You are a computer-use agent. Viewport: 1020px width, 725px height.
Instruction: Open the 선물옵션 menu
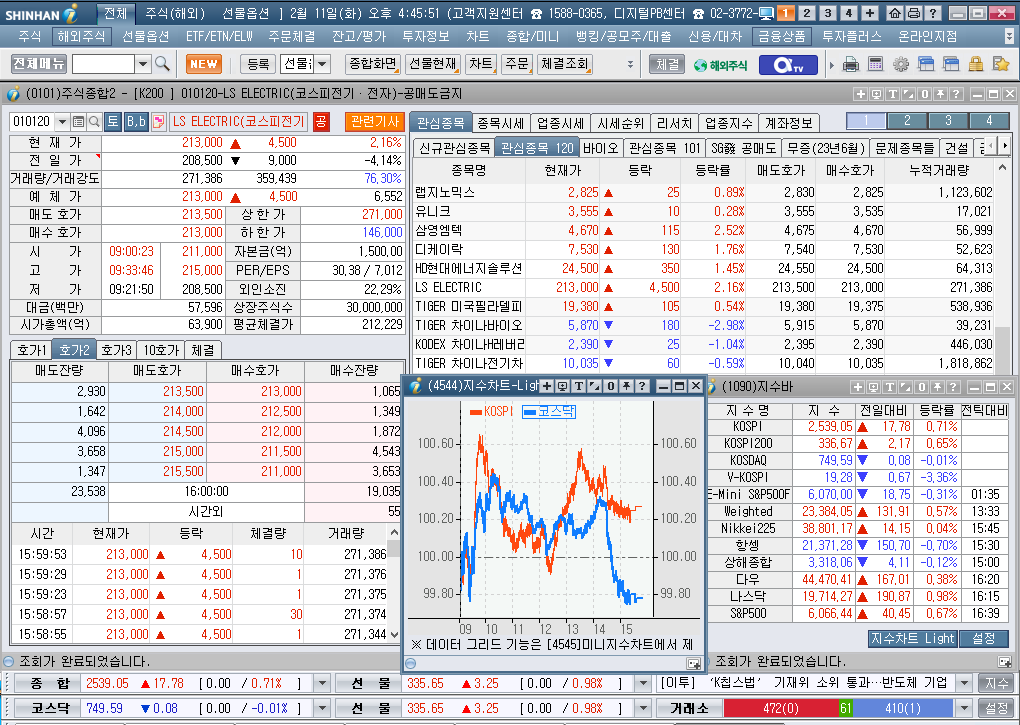click(x=145, y=36)
